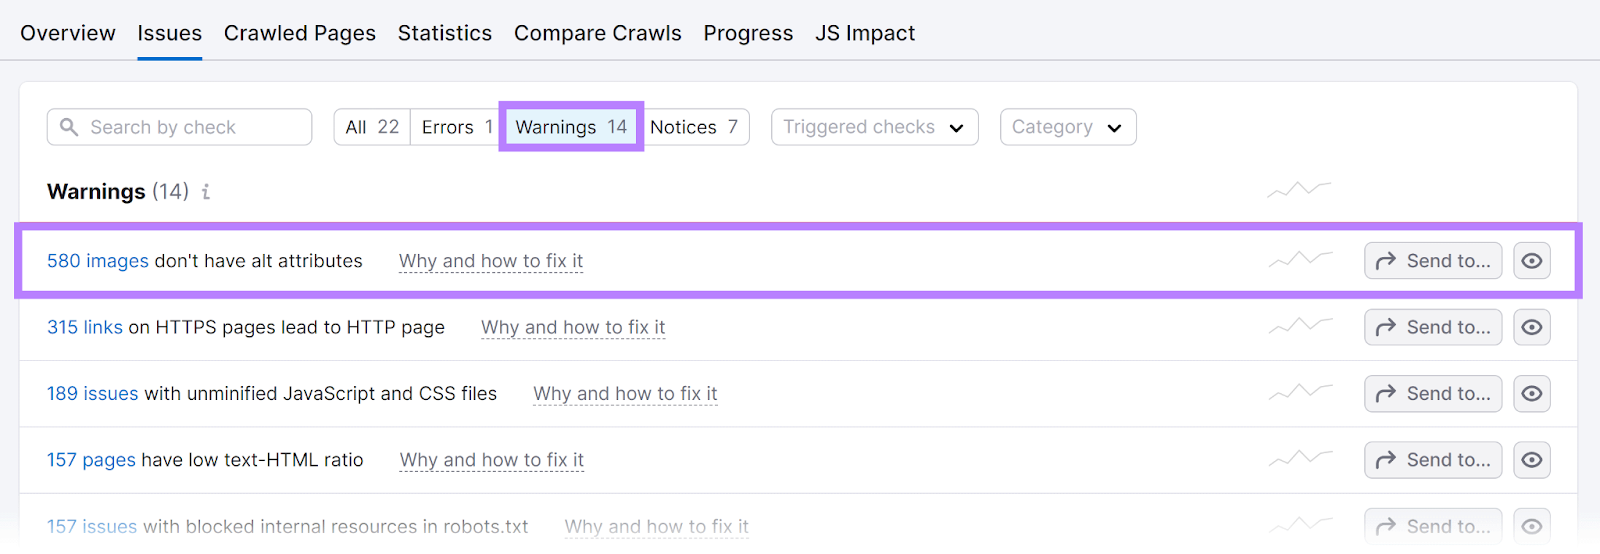This screenshot has height=554, width=1600.
Task: Expand the Category dropdown
Action: point(1067,127)
